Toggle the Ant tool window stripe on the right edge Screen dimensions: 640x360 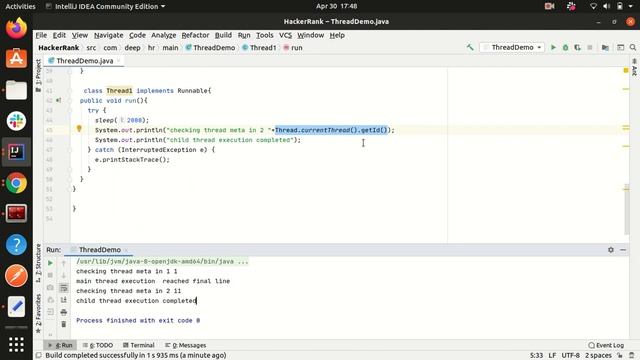coord(634,67)
